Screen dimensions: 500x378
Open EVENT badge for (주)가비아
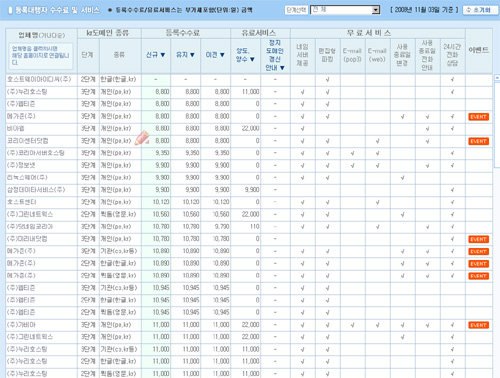click(x=478, y=325)
